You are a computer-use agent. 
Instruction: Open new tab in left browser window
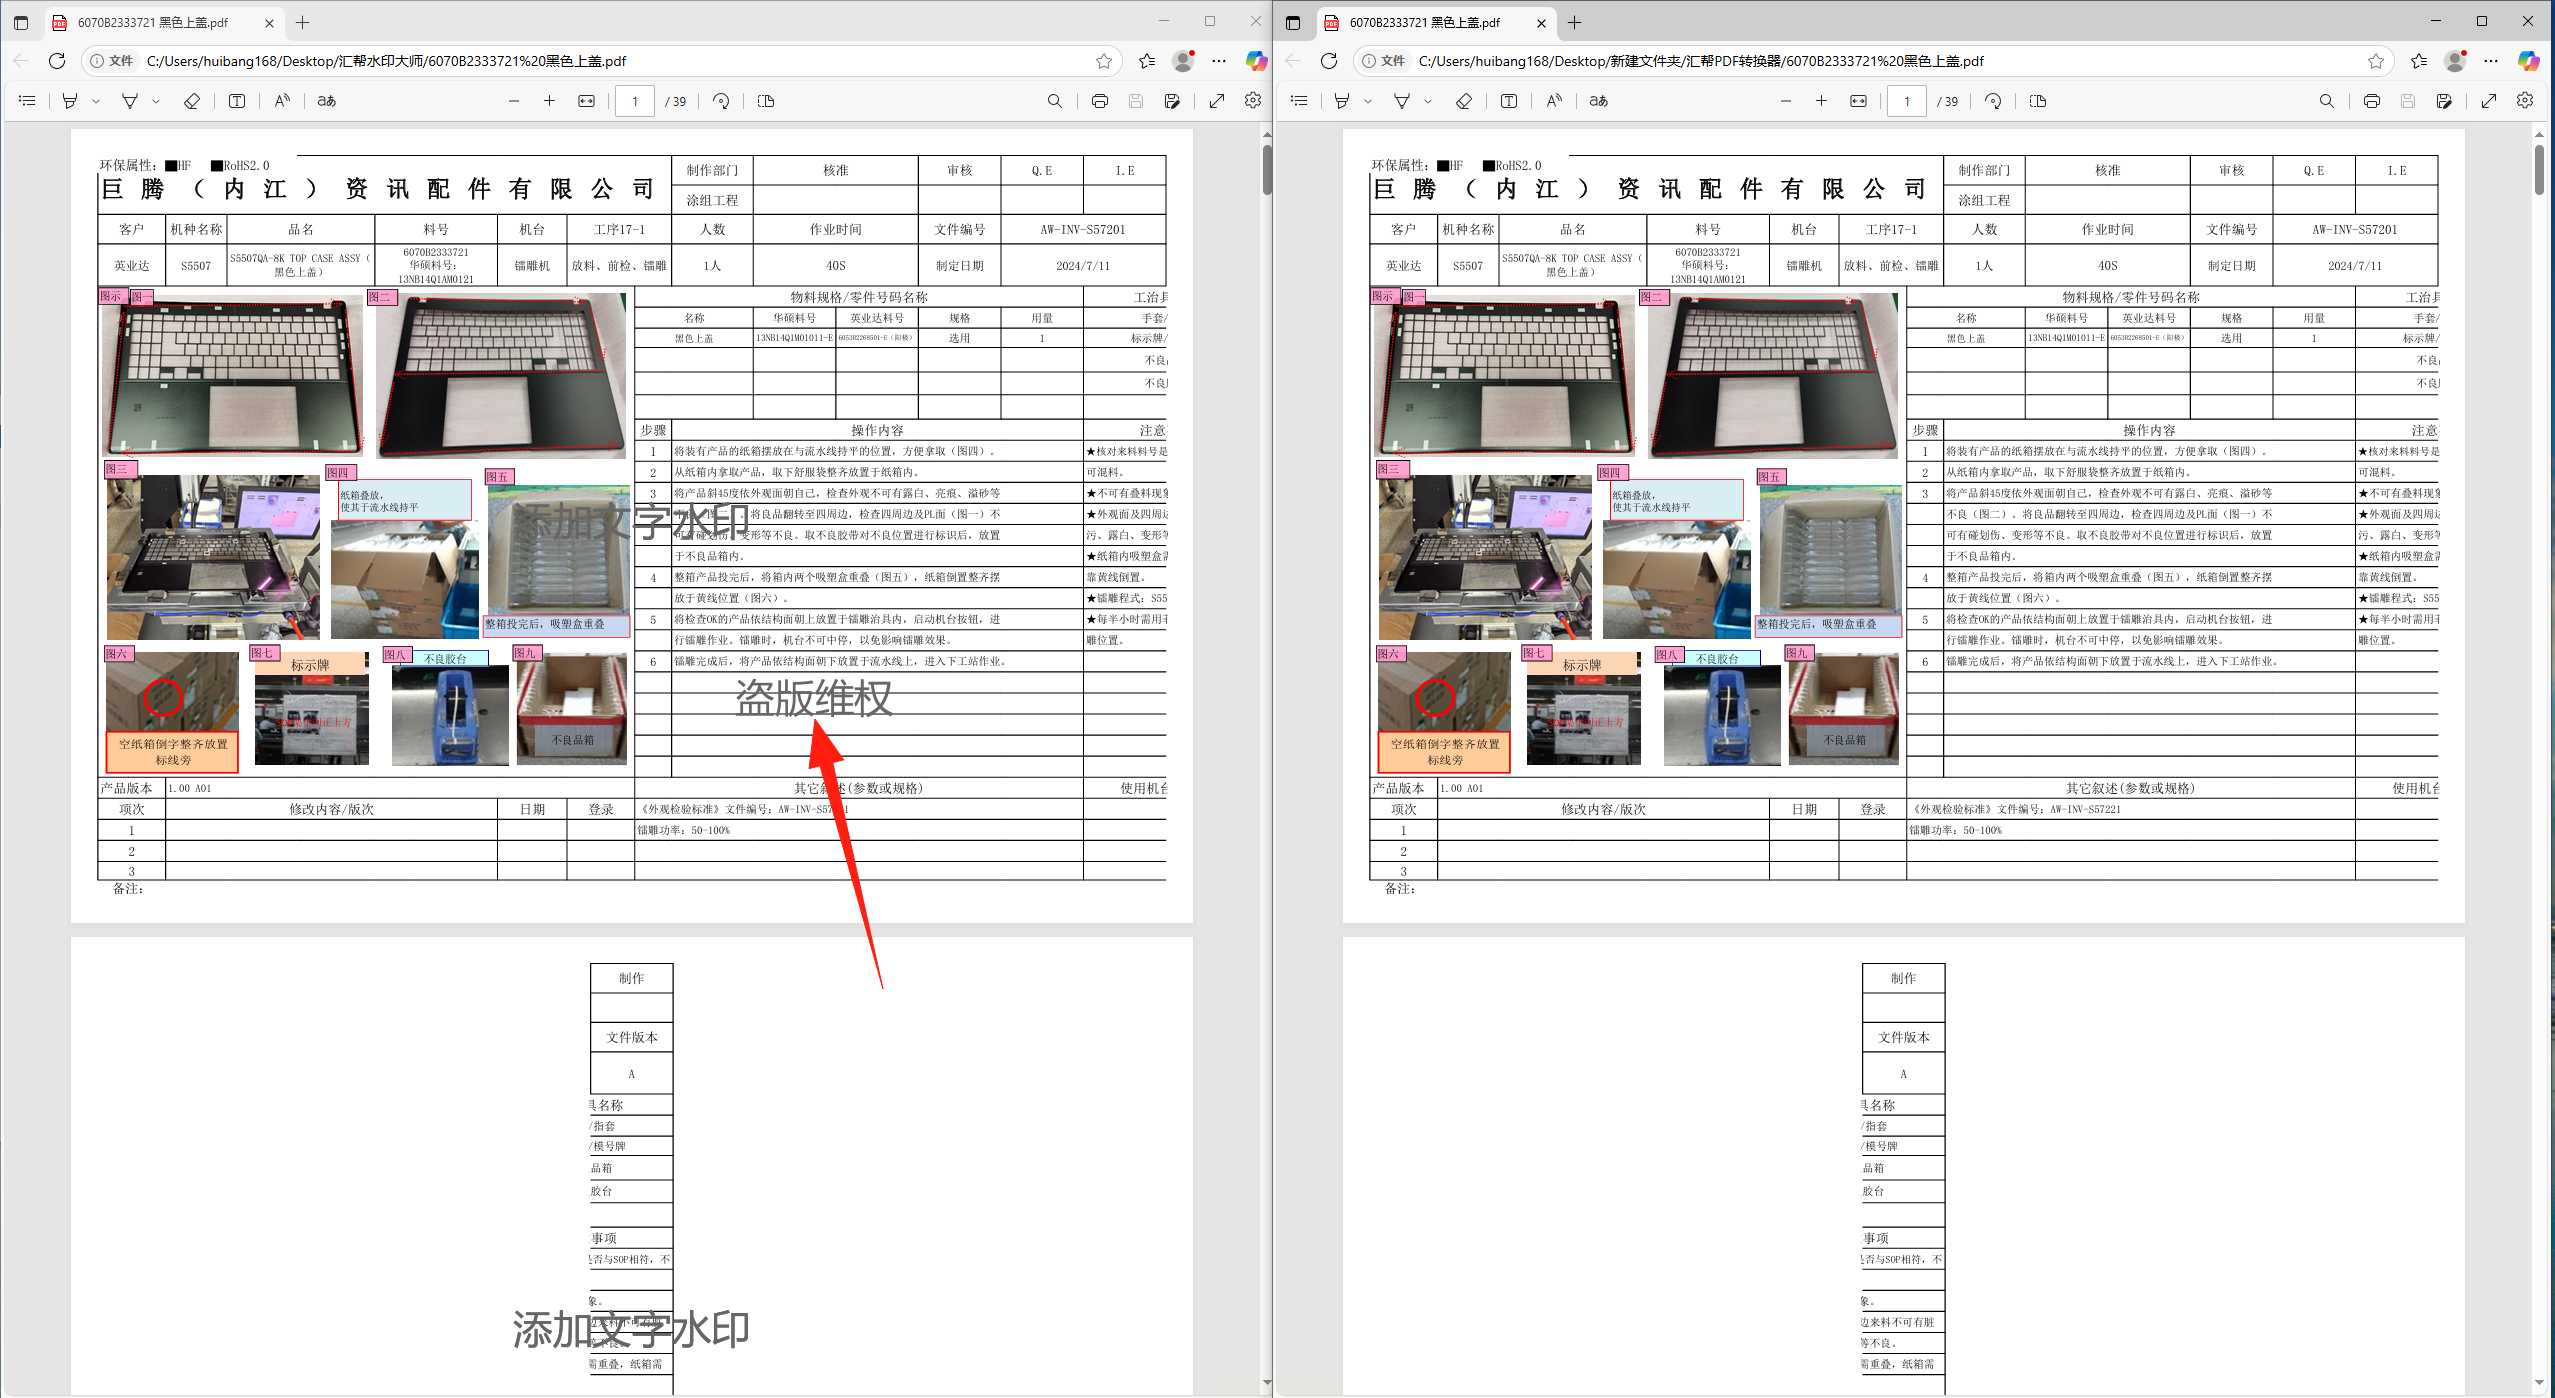tap(303, 22)
